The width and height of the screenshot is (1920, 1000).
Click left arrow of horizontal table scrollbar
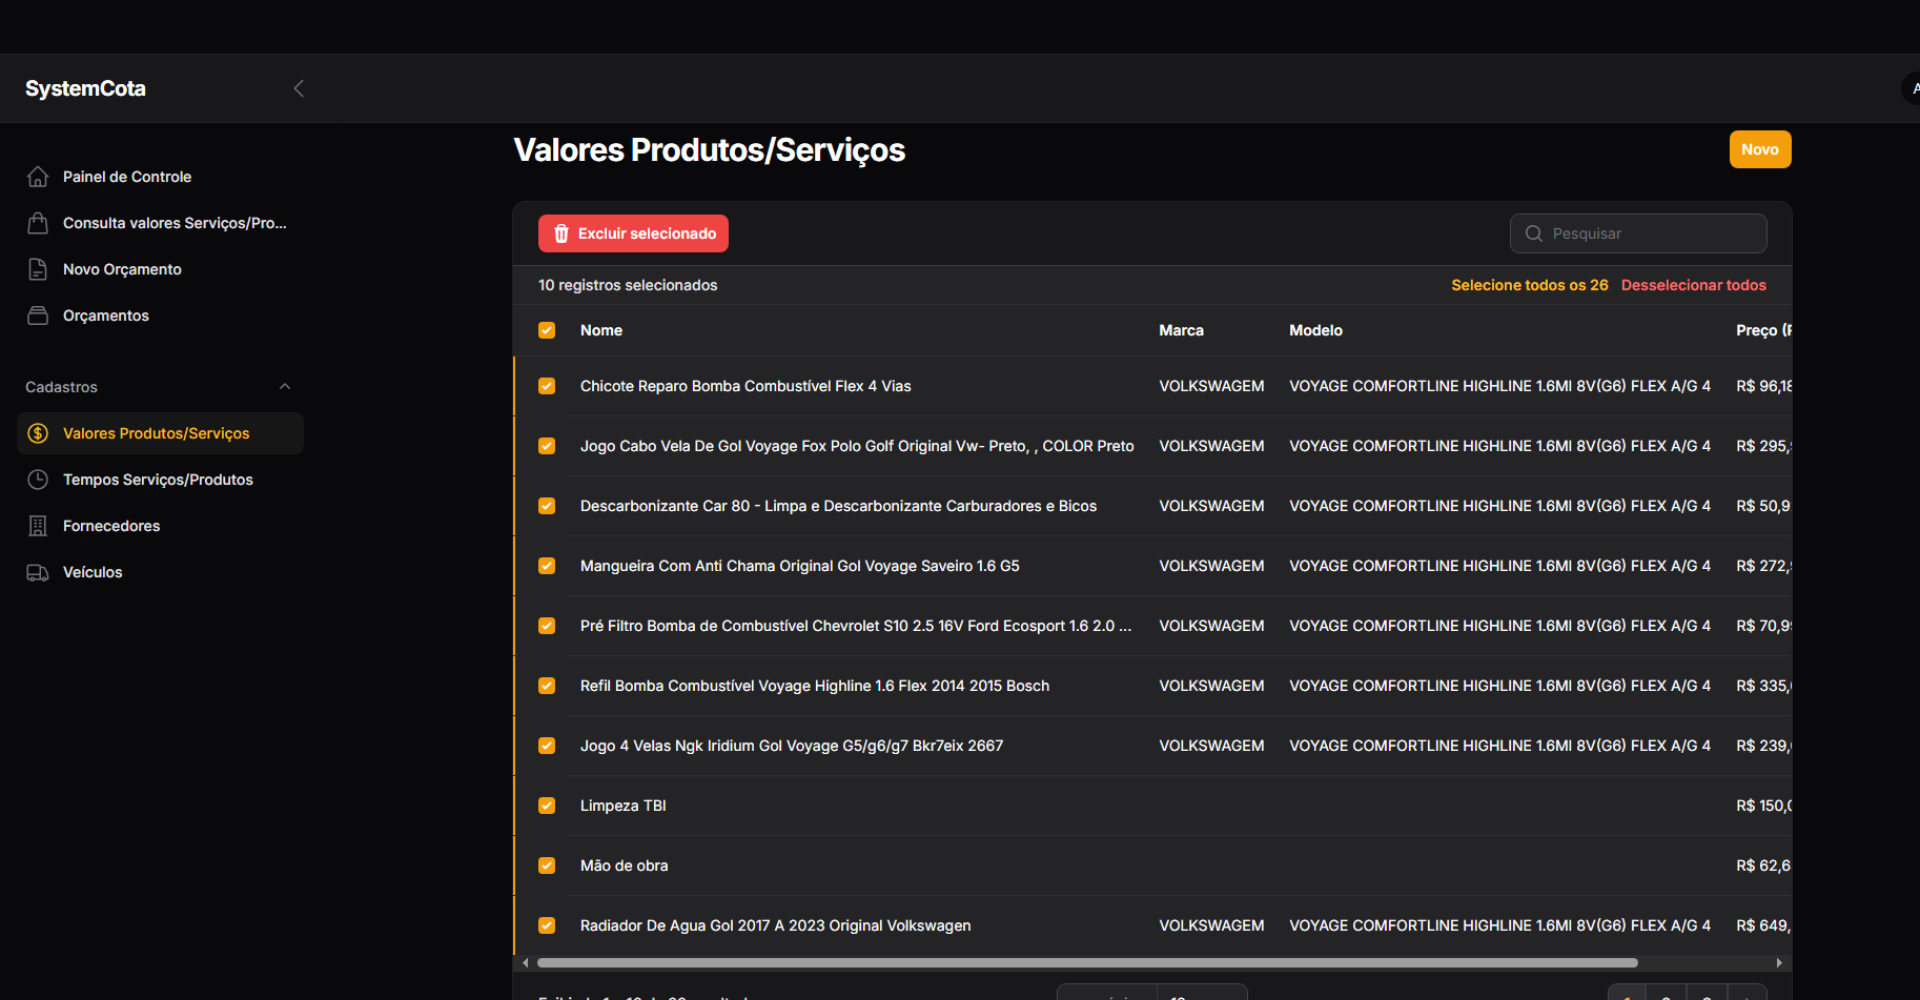525,963
